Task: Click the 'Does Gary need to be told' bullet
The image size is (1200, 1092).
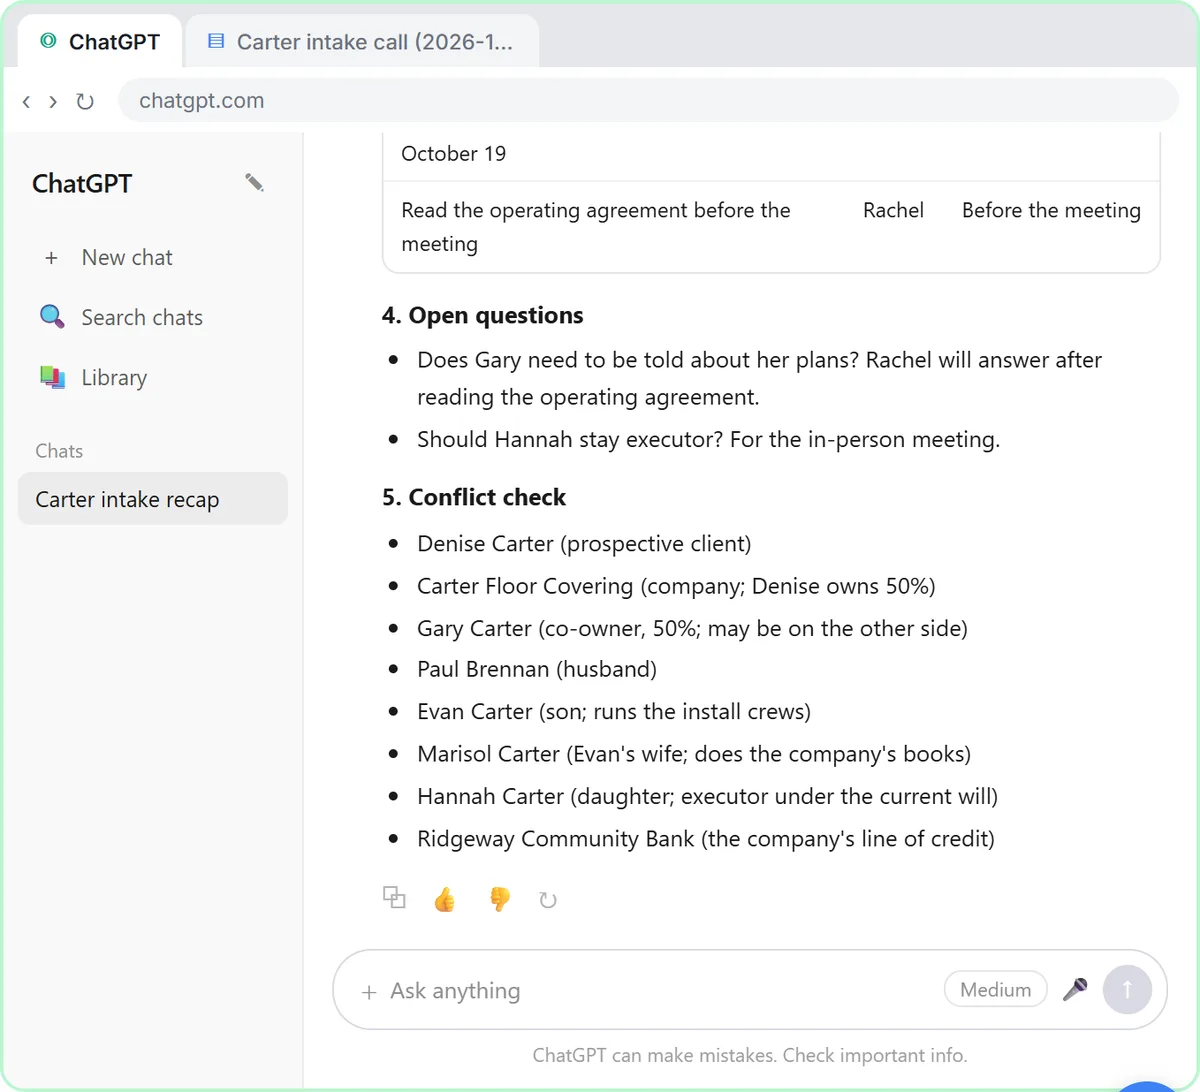Action: (760, 378)
